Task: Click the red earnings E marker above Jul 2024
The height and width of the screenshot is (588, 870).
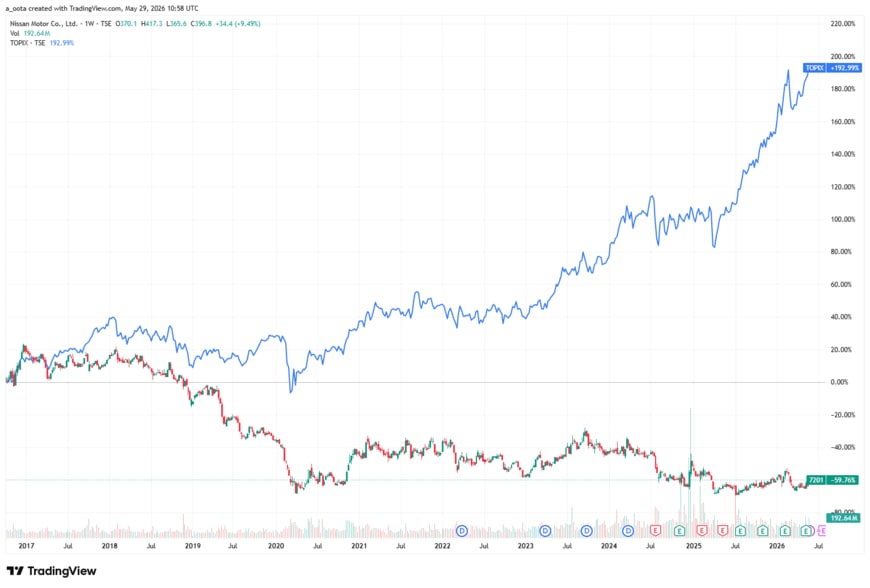Action: click(655, 531)
